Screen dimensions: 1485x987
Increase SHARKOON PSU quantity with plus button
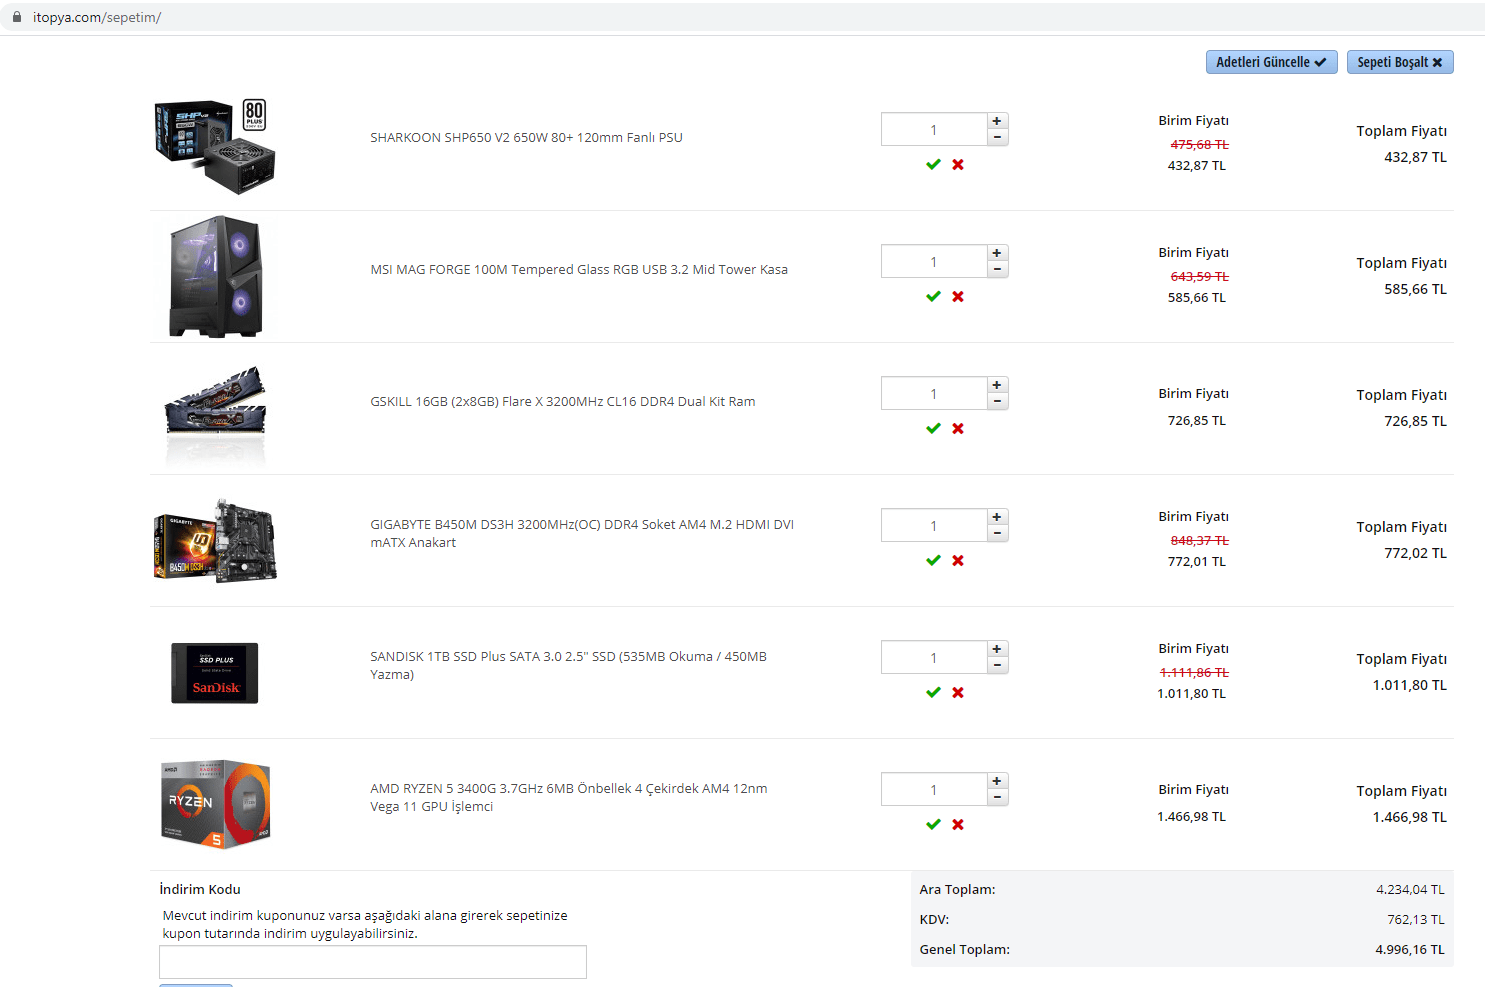[x=997, y=121]
